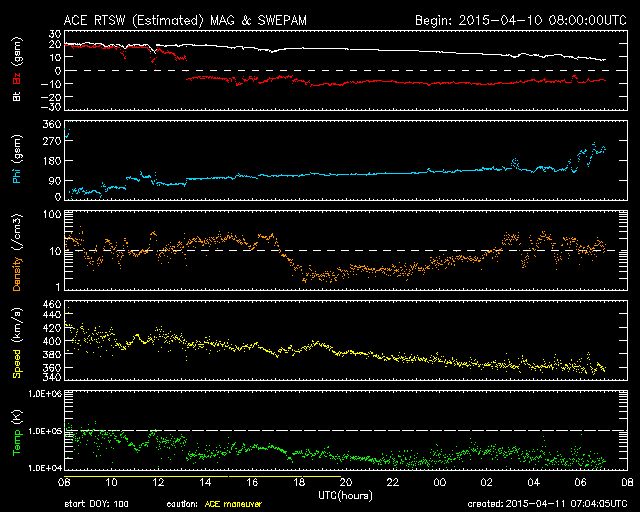Image resolution: width=640 pixels, height=512 pixels.
Task: Click the red 'Bz' axis label
Action: click(17, 79)
